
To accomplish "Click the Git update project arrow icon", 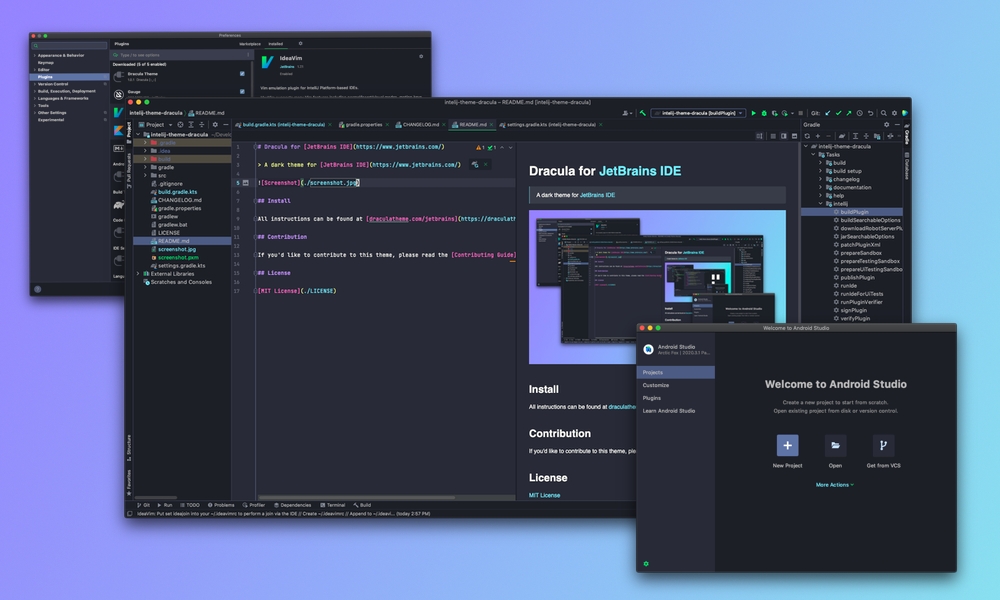I will pos(828,113).
